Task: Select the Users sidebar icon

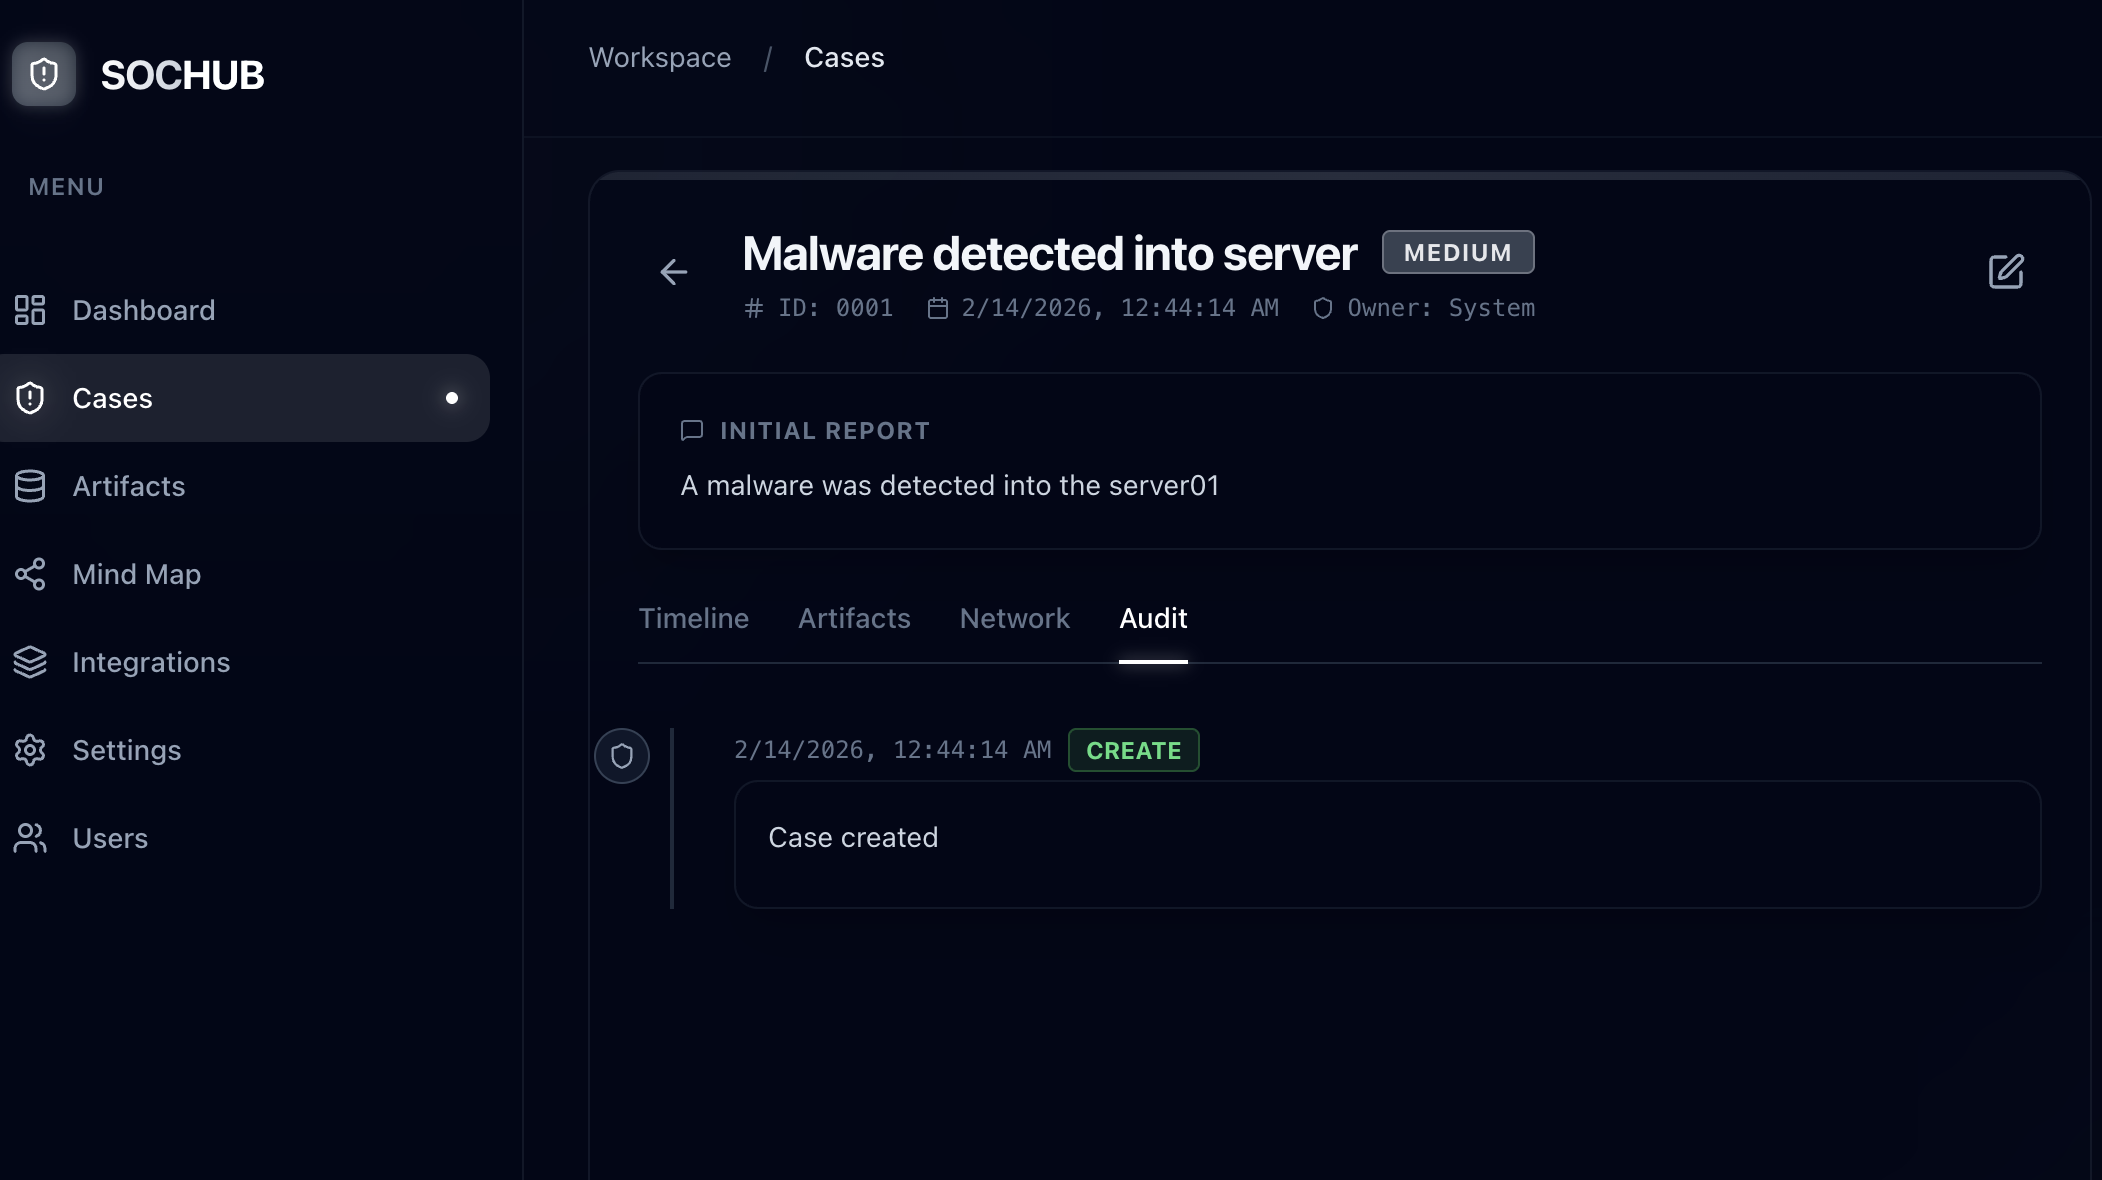Action: 29,838
